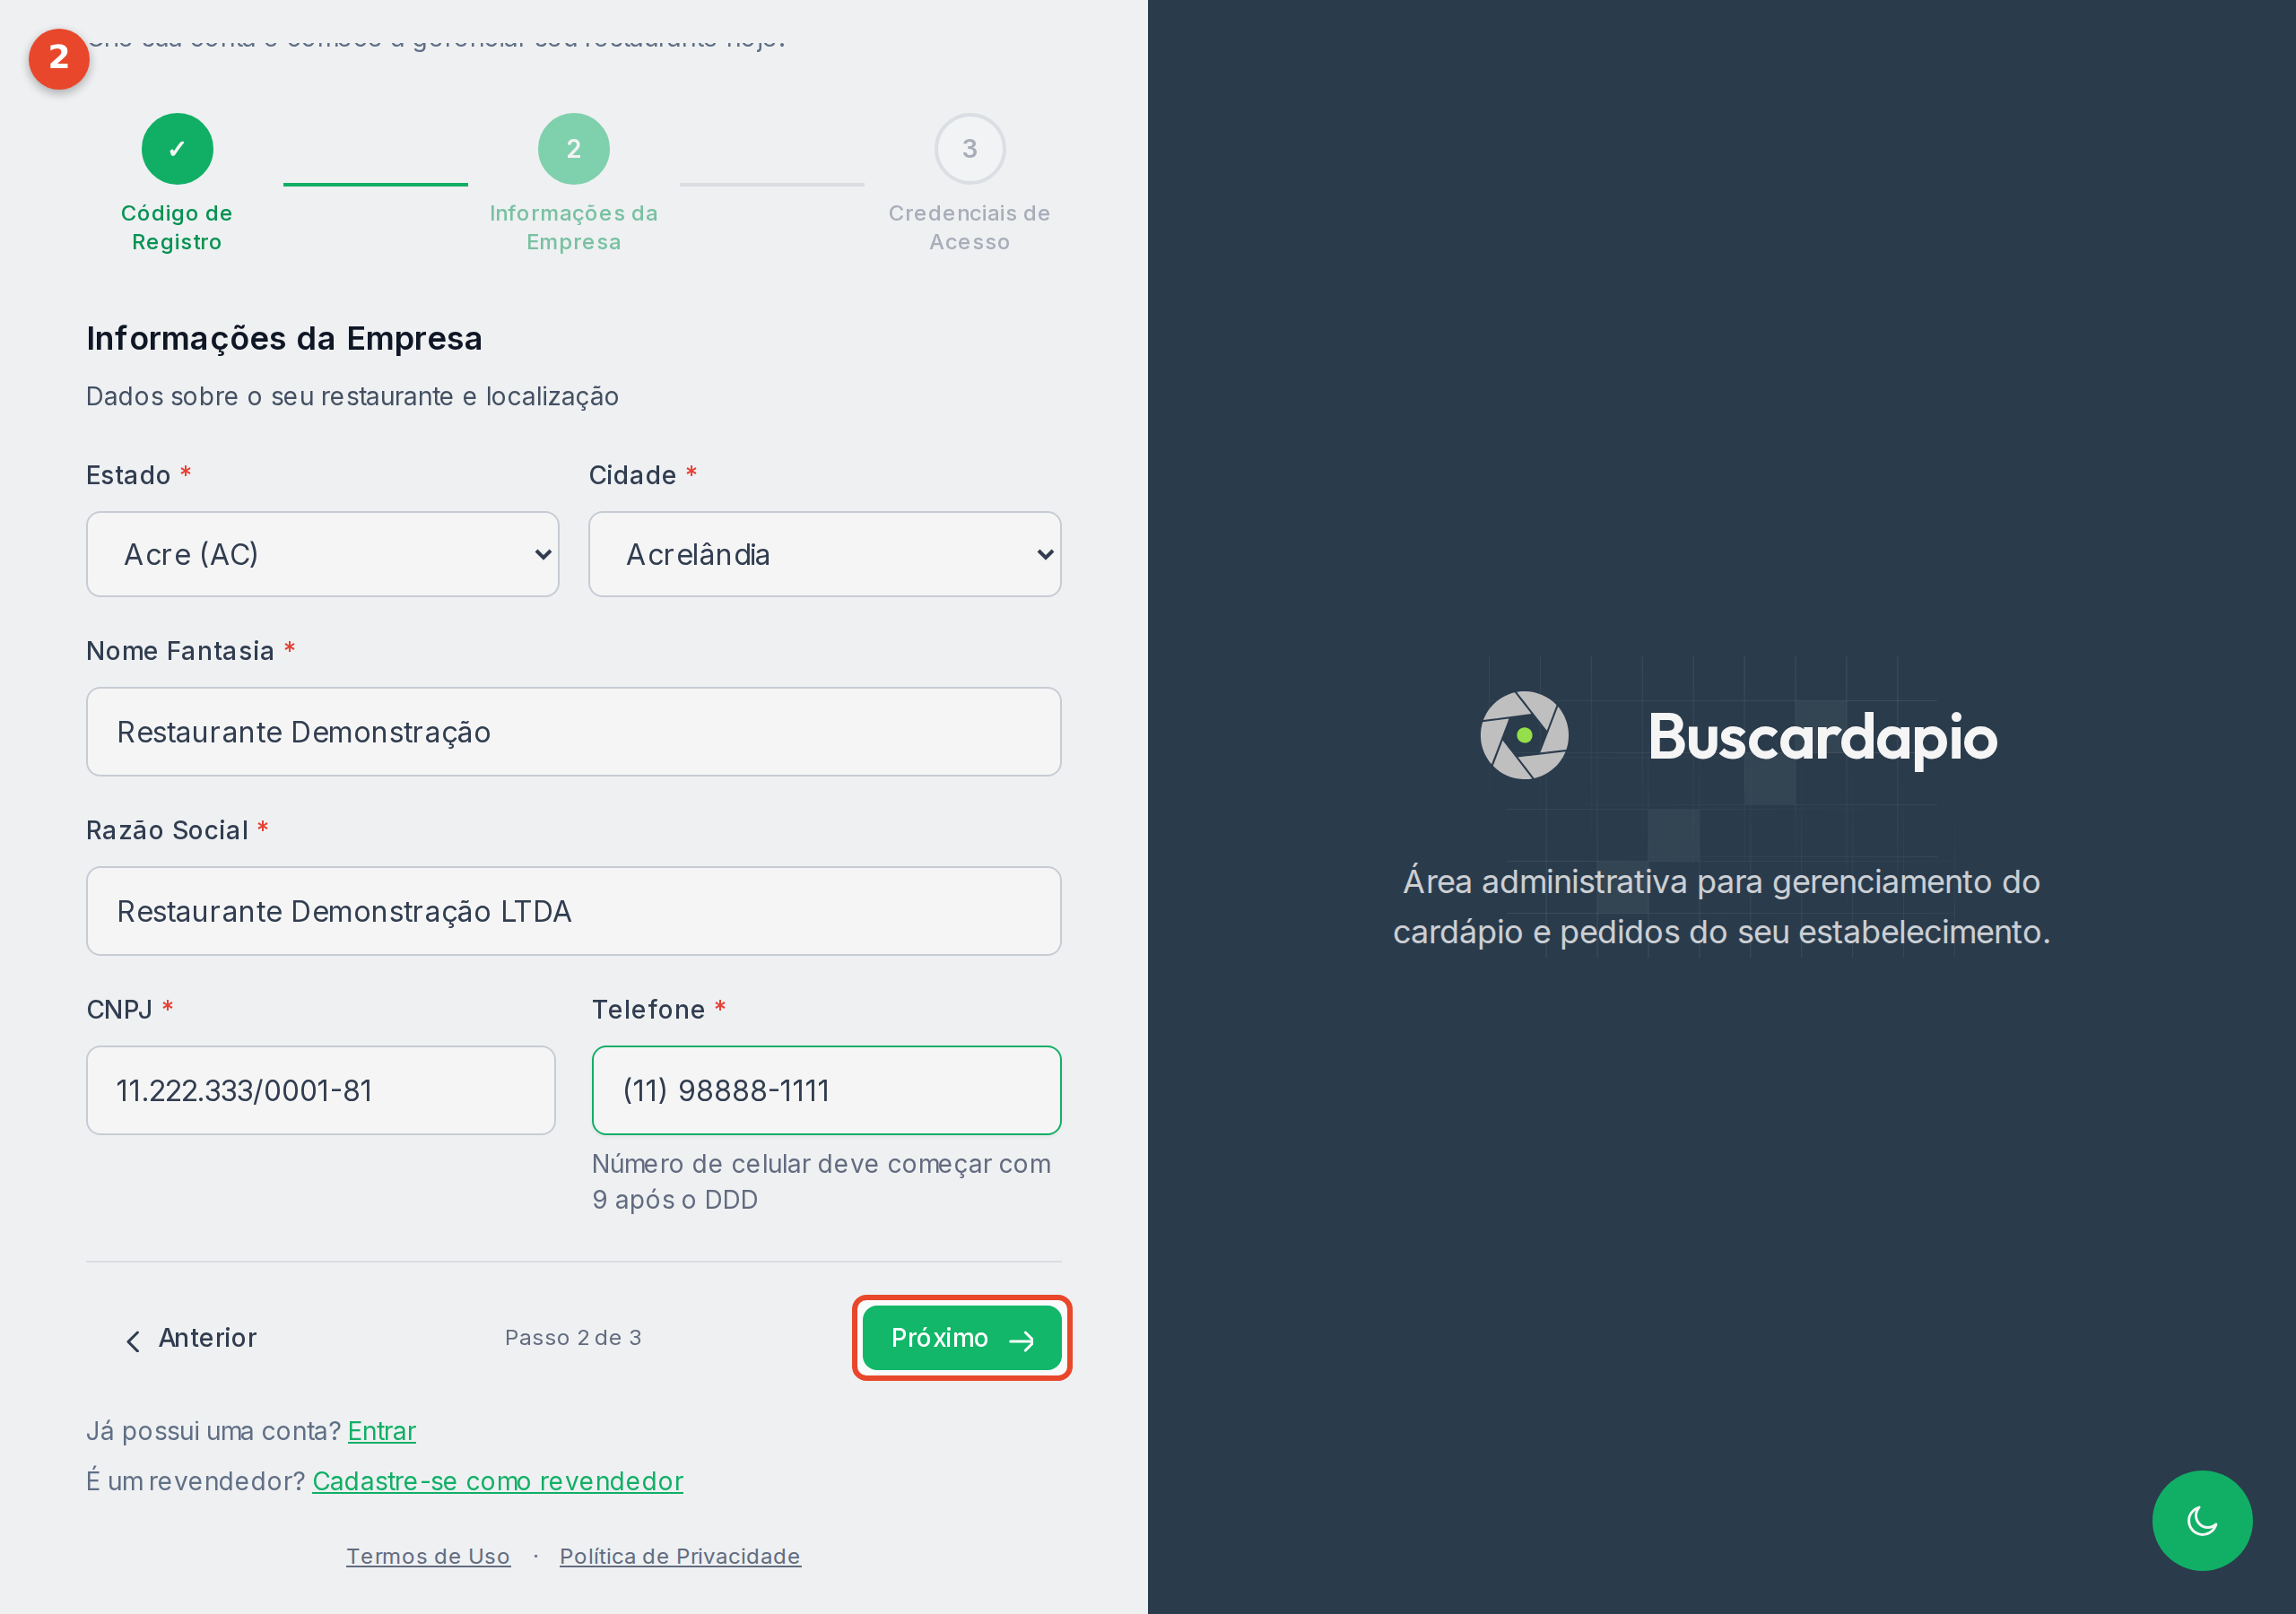Viewport: 2296px width, 1614px height.
Task: Focus the Razão Social input field
Action: click(x=574, y=911)
